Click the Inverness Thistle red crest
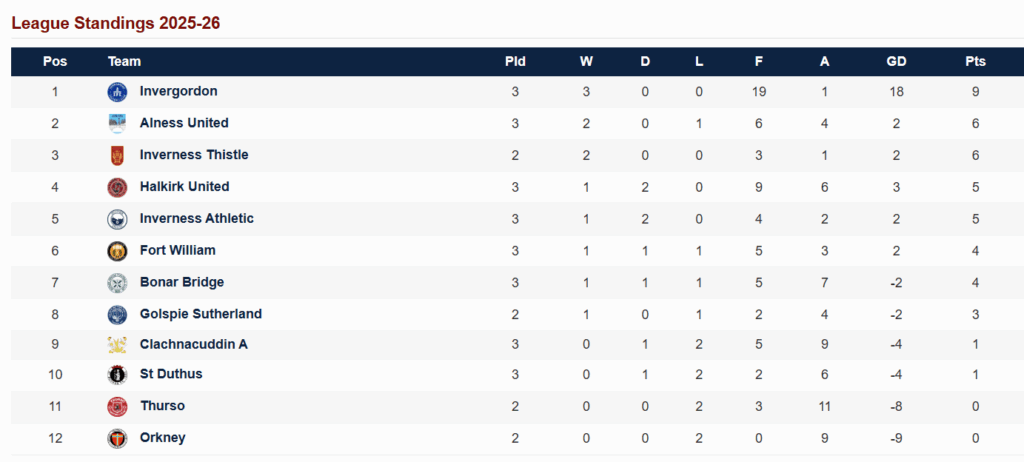Screen dimensions: 1024x462 (x=118, y=156)
